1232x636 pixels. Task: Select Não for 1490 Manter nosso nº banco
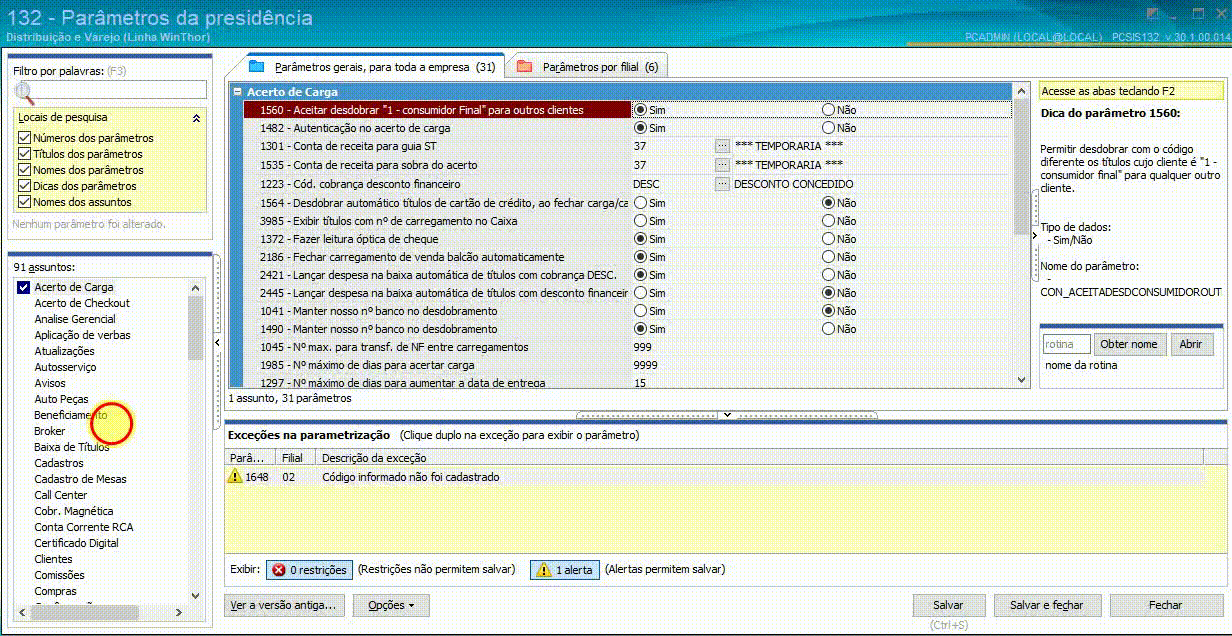[x=828, y=329]
